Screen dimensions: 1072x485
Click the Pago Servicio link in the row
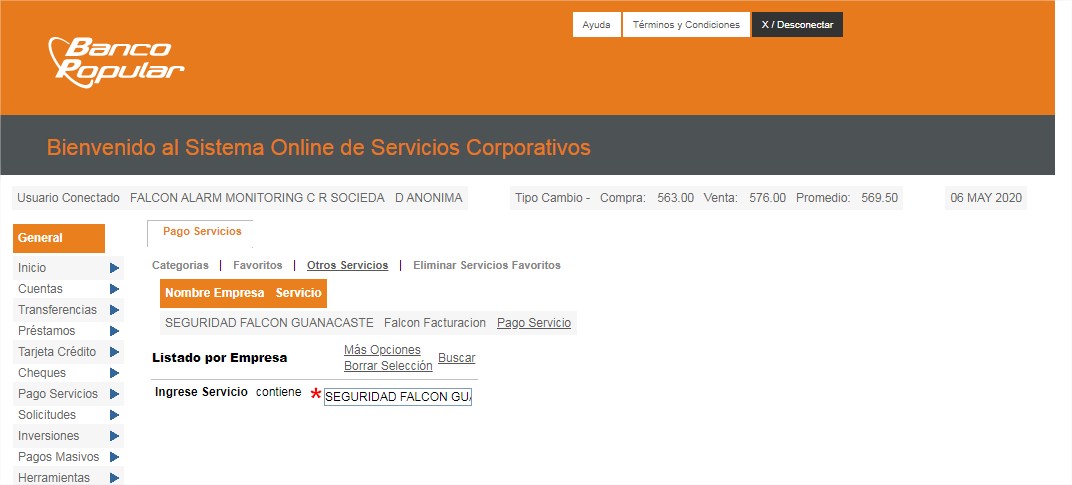(x=534, y=323)
